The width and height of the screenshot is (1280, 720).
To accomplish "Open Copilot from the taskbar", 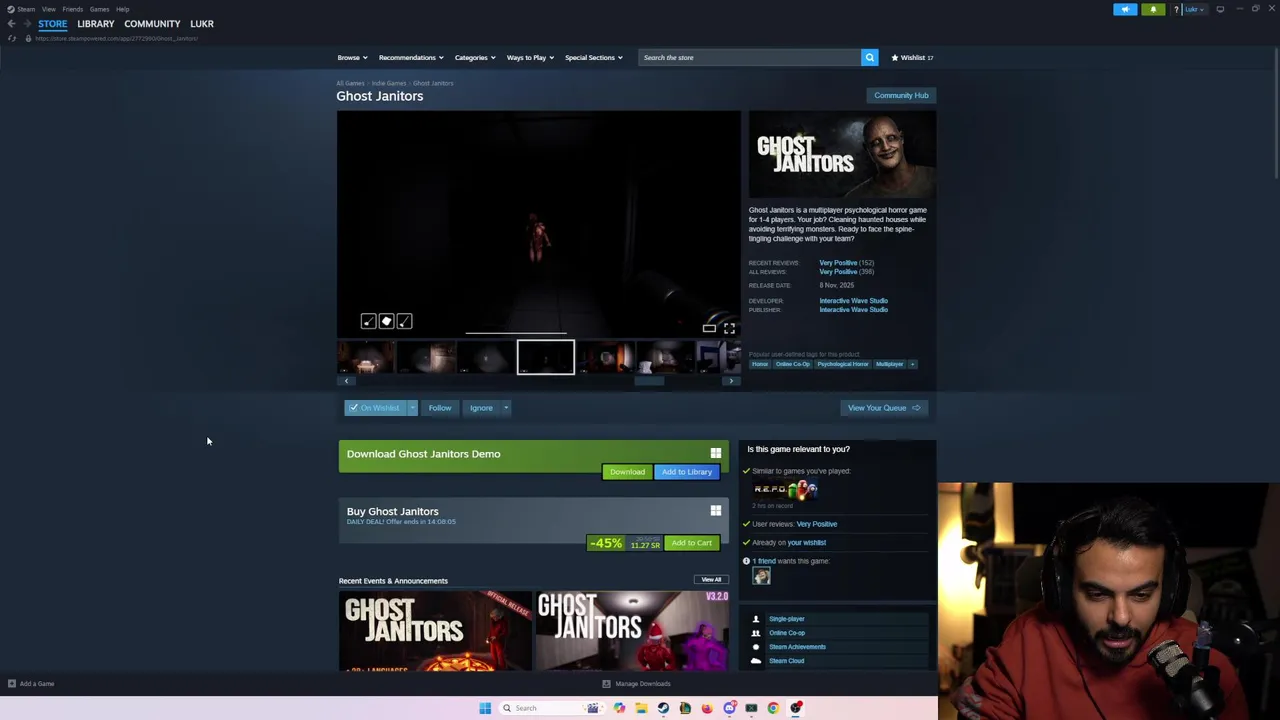I will click(x=619, y=708).
